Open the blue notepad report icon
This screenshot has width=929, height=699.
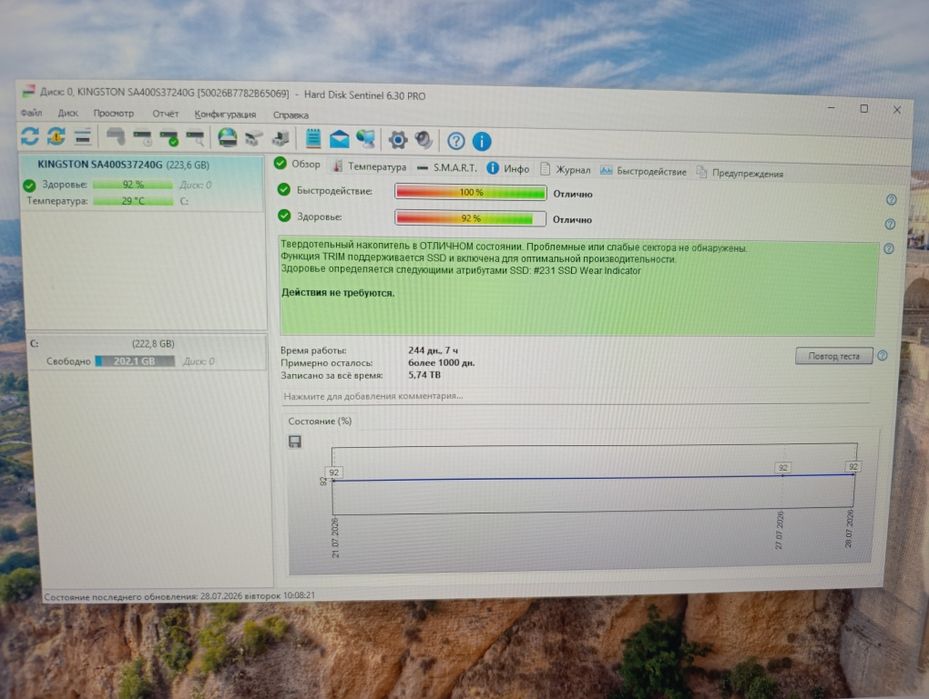point(313,139)
